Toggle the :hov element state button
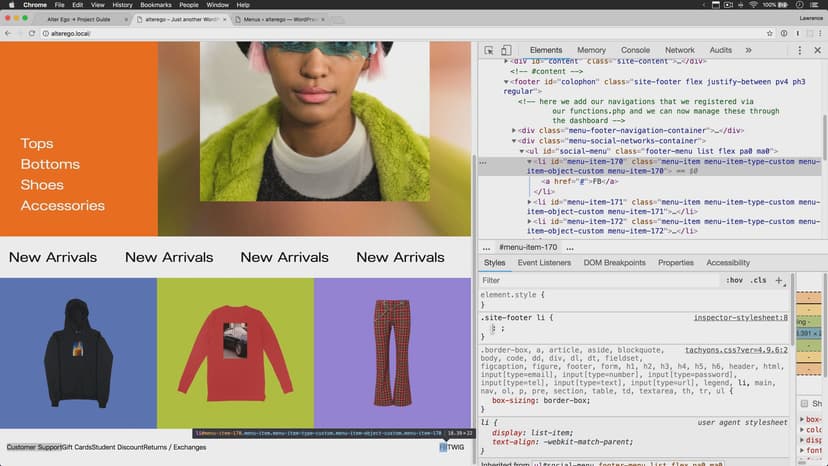 [x=735, y=280]
